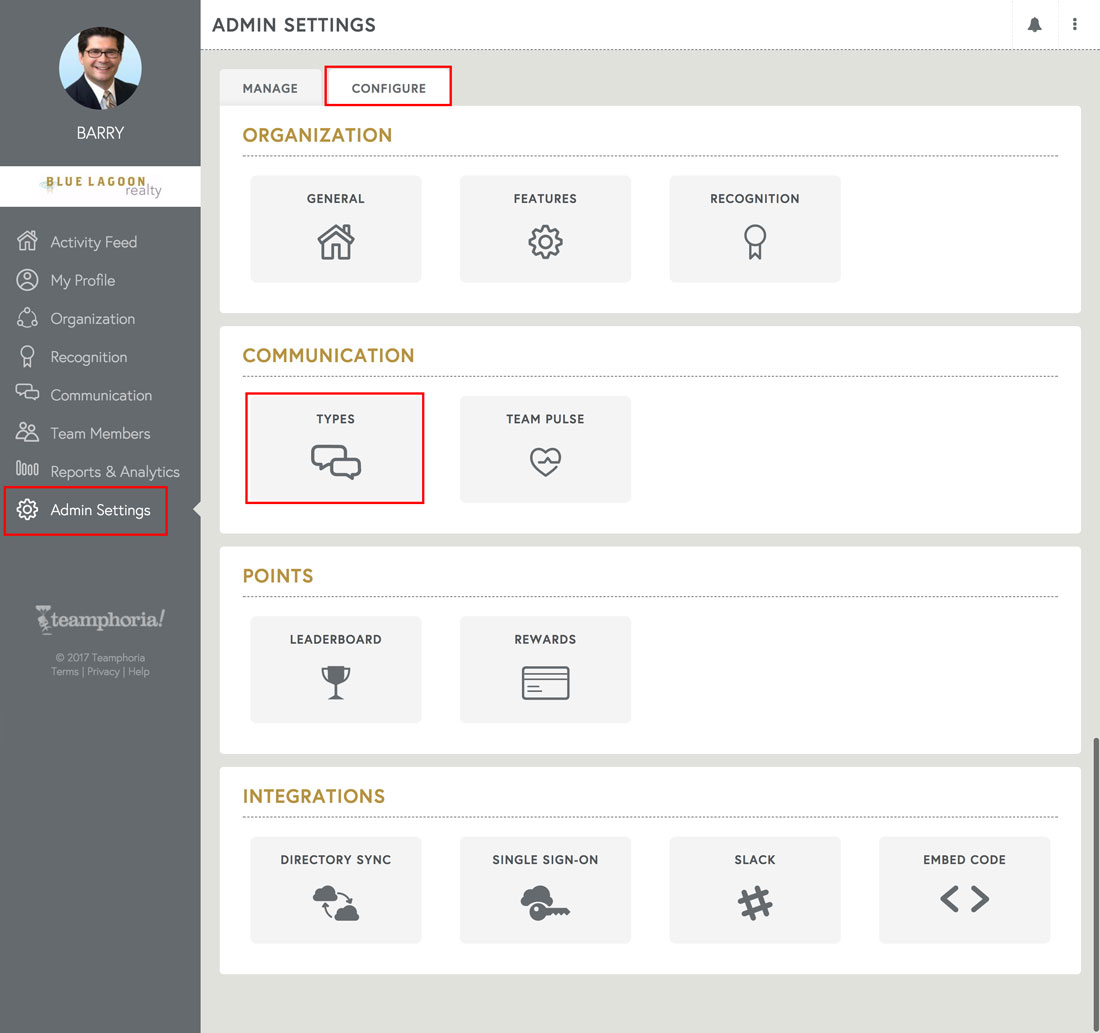
Task: Open the Features gear settings card
Action: (x=545, y=228)
